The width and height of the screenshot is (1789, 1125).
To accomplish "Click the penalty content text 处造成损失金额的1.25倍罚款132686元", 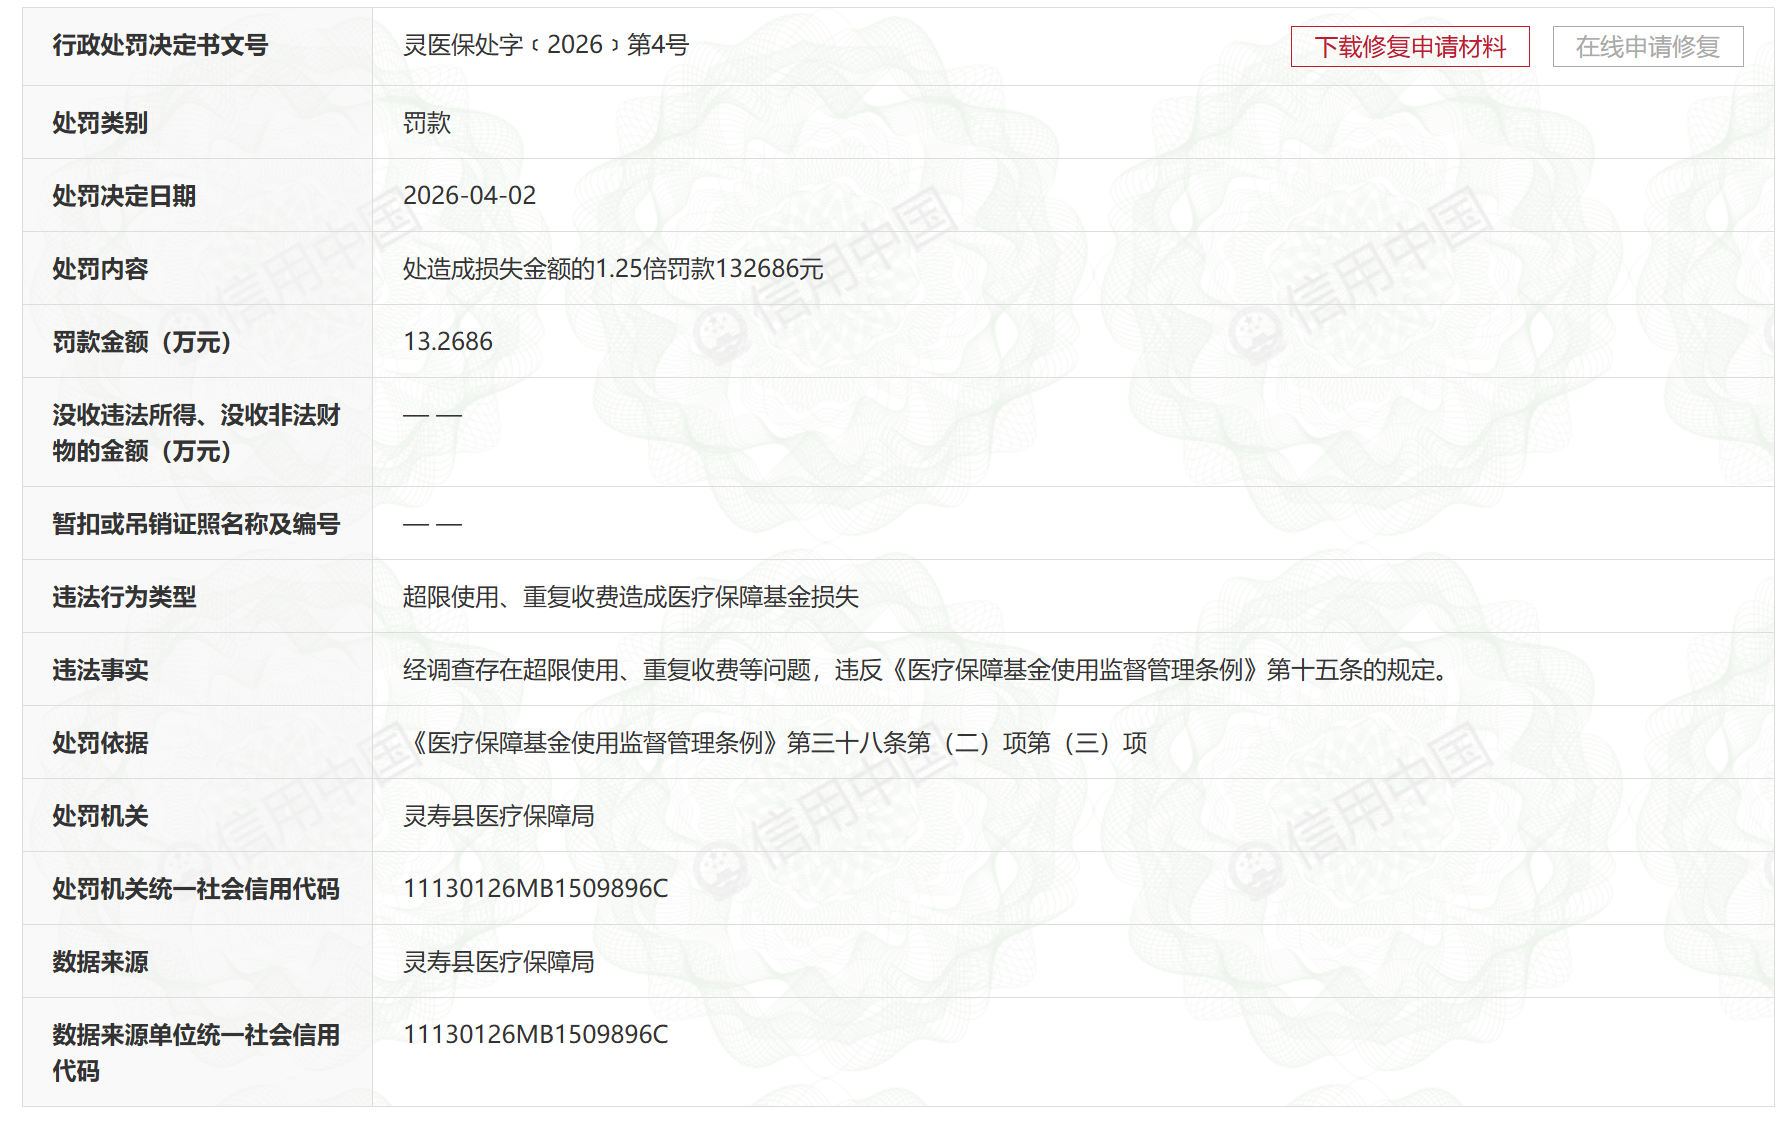I will point(612,269).
